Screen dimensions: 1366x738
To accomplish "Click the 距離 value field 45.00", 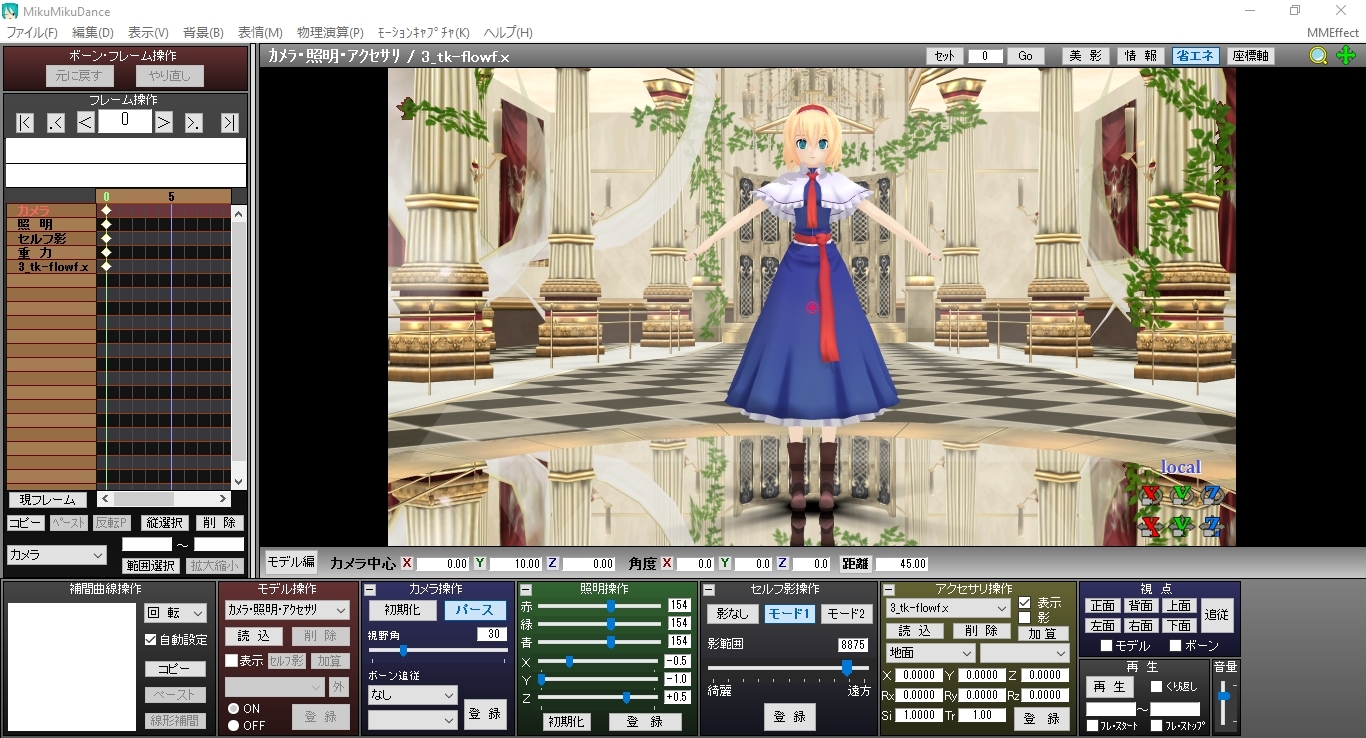I will (x=902, y=564).
